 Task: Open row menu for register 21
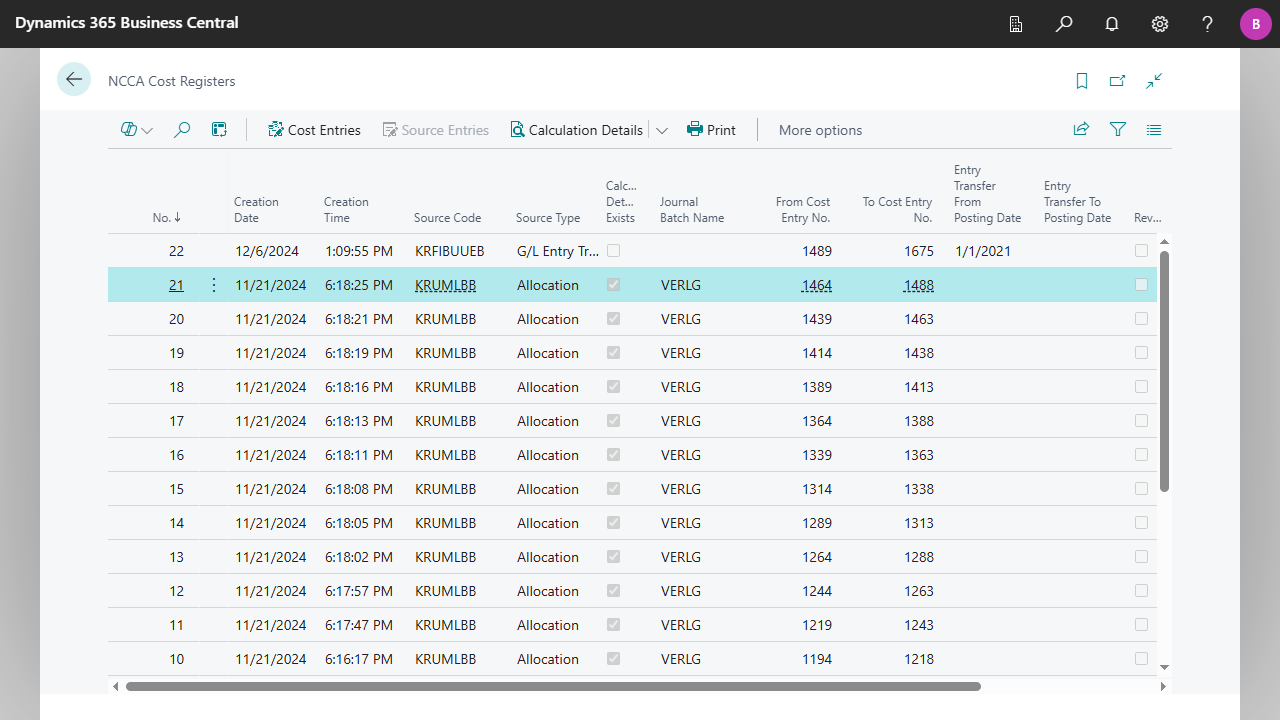tap(213, 285)
